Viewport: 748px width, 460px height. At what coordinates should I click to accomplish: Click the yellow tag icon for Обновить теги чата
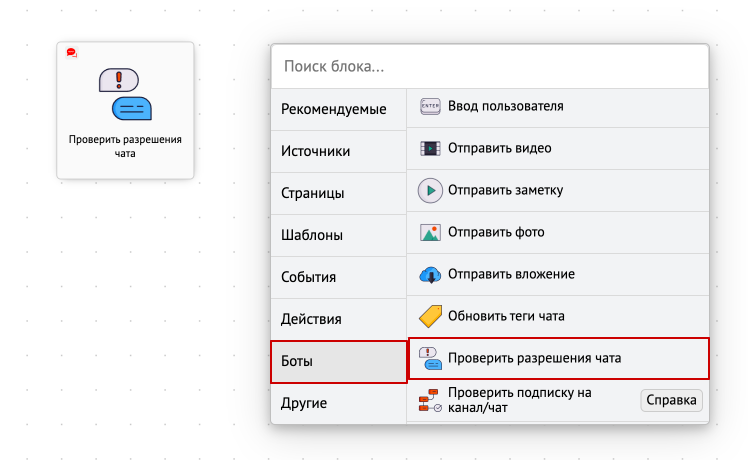point(430,316)
